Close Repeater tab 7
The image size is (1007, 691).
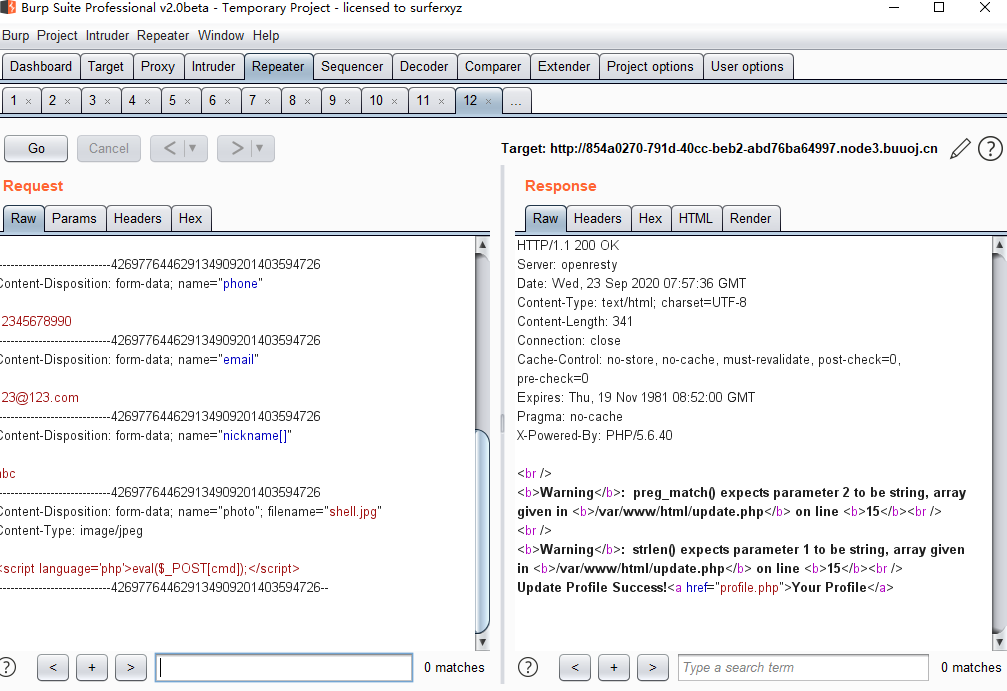click(x=267, y=101)
